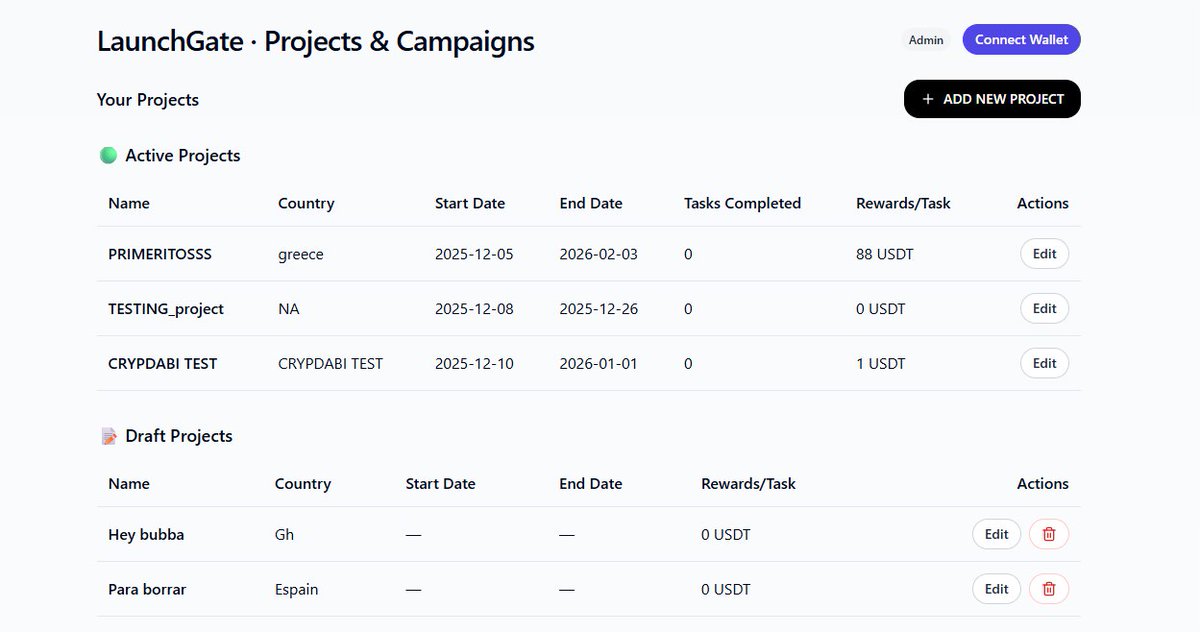Click the Tasks Completed column header
Viewport: 1200px width, 632px height.
(x=742, y=203)
